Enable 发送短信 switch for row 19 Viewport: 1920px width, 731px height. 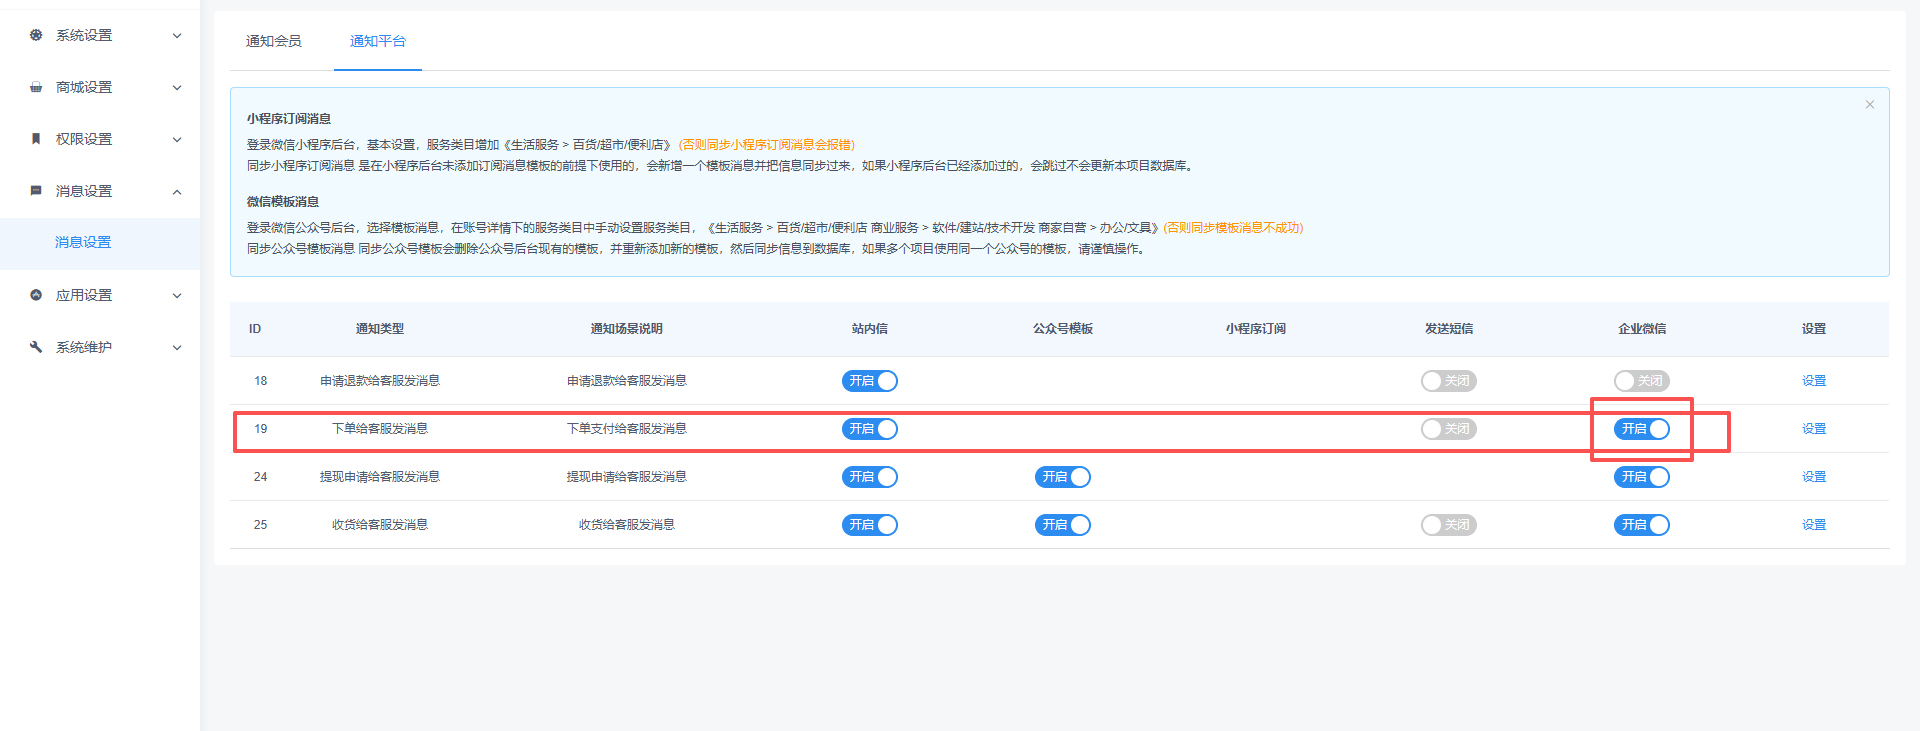coord(1448,429)
